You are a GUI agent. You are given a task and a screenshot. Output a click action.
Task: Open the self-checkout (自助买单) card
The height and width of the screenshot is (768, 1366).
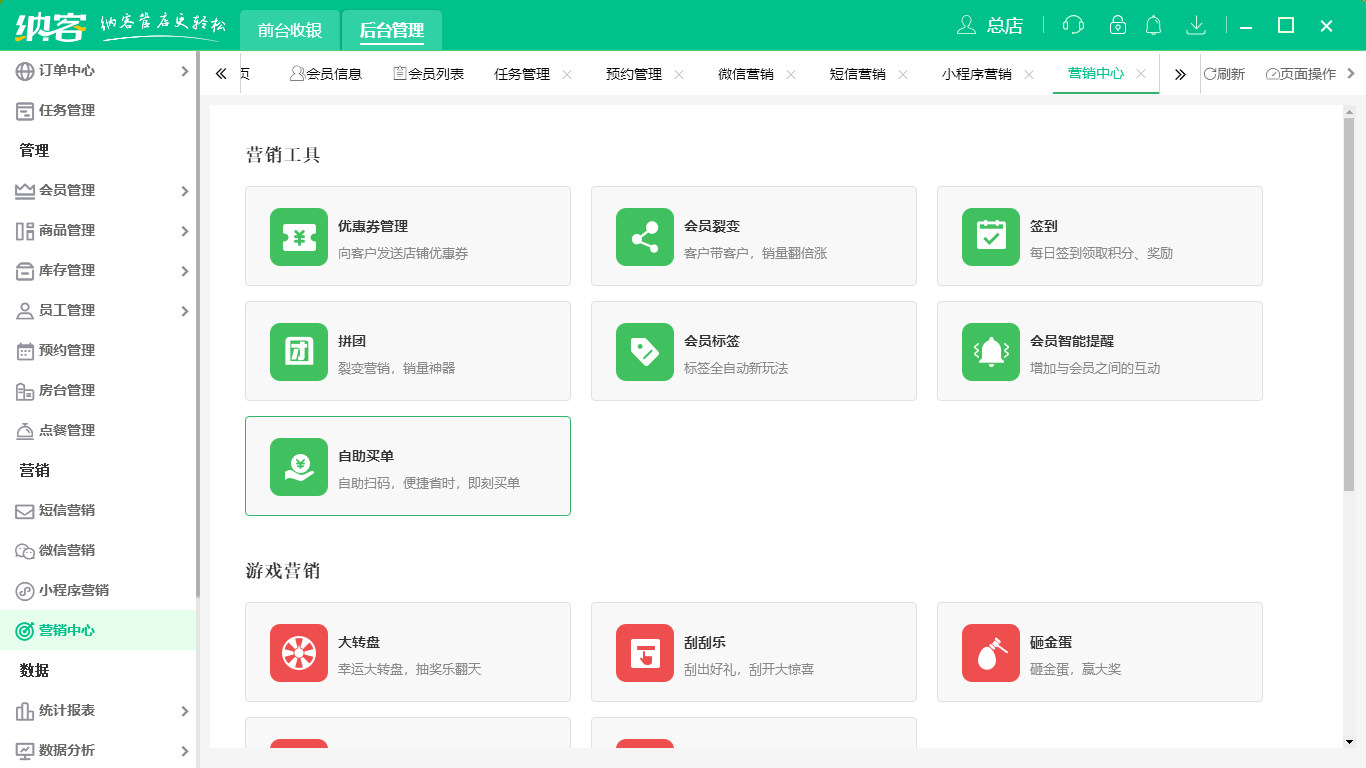(408, 466)
